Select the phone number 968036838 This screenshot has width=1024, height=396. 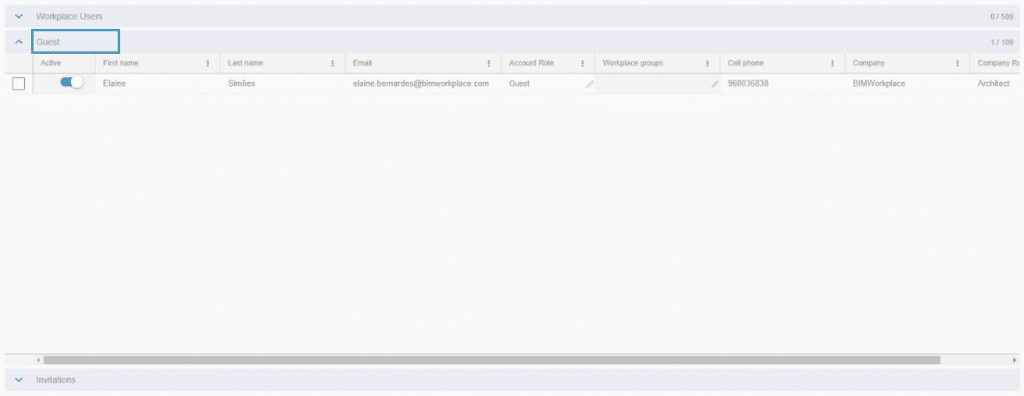(748, 84)
